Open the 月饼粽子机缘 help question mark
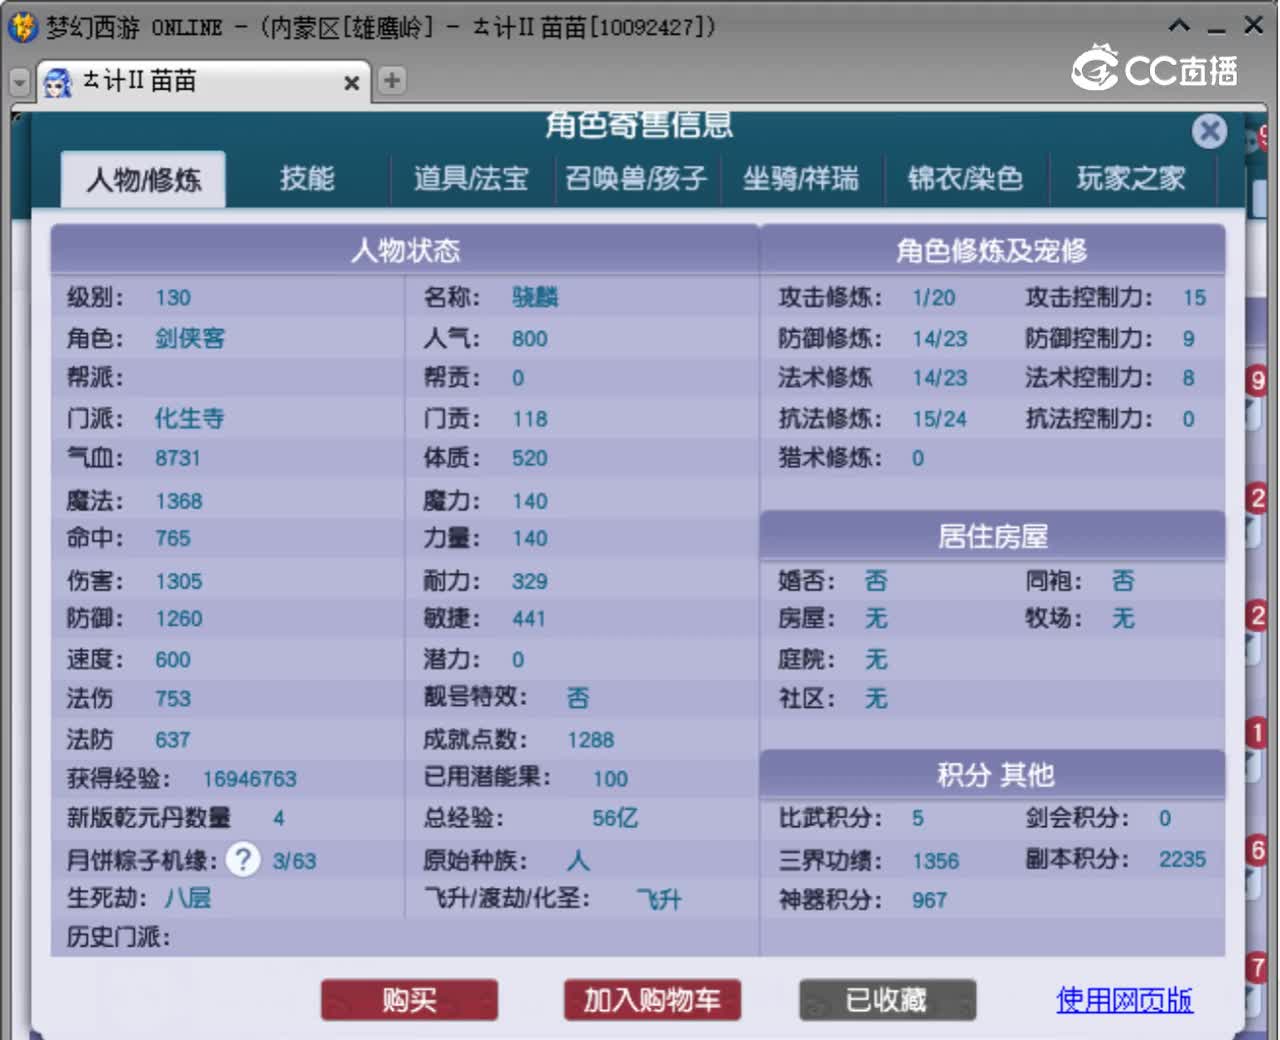The width and height of the screenshot is (1280, 1040). click(242, 859)
